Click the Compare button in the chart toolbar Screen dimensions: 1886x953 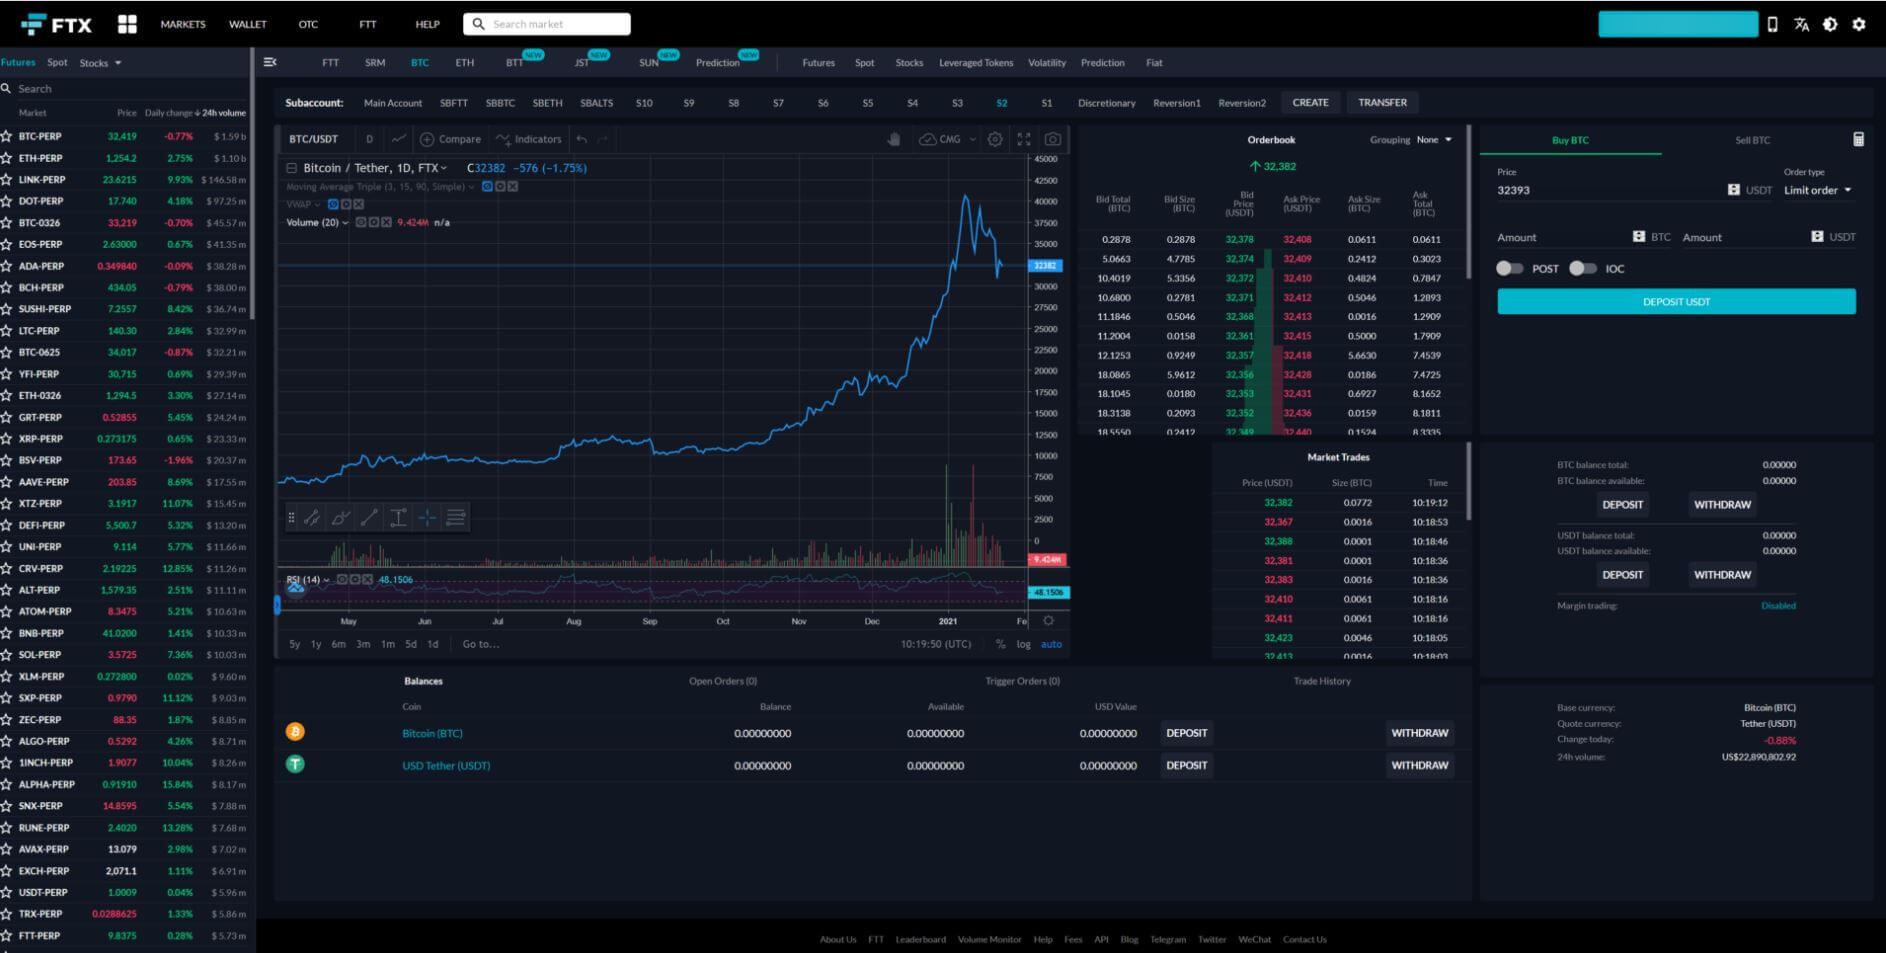450,139
